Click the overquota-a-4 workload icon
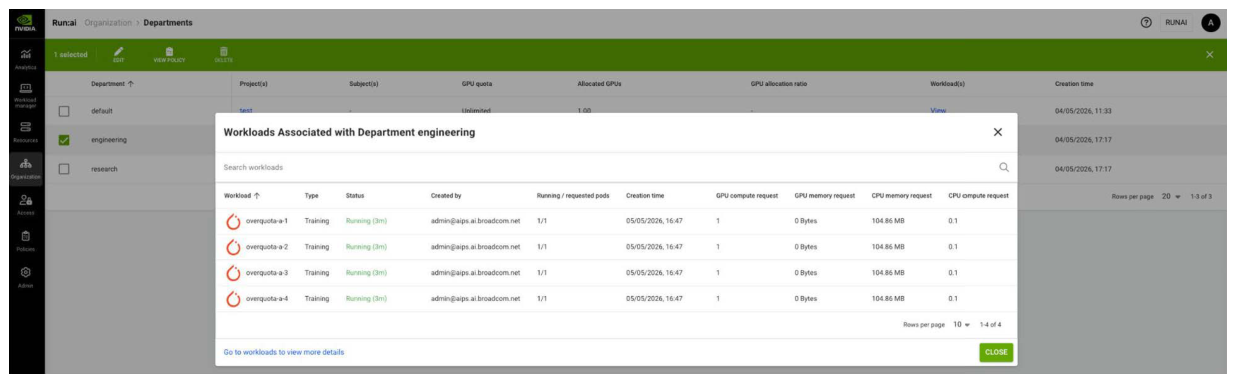The width and height of the screenshot is (1236, 383). (x=233, y=298)
